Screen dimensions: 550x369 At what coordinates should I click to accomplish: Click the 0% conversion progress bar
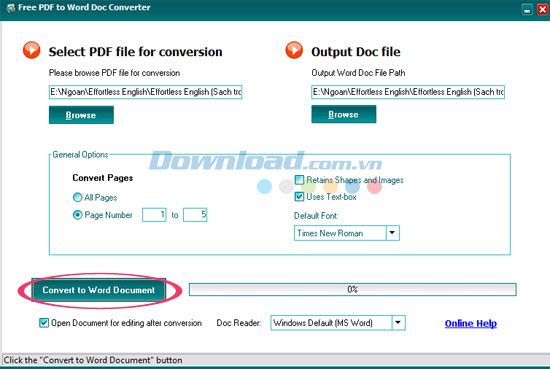tap(353, 289)
